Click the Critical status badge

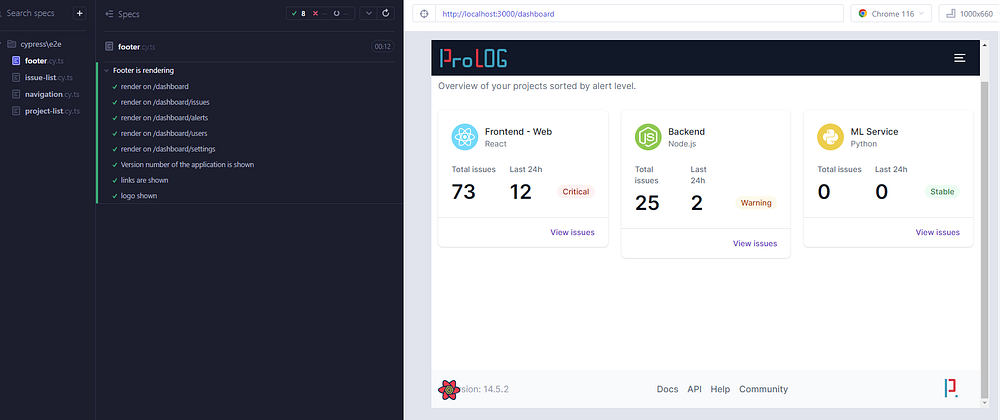[x=576, y=191]
